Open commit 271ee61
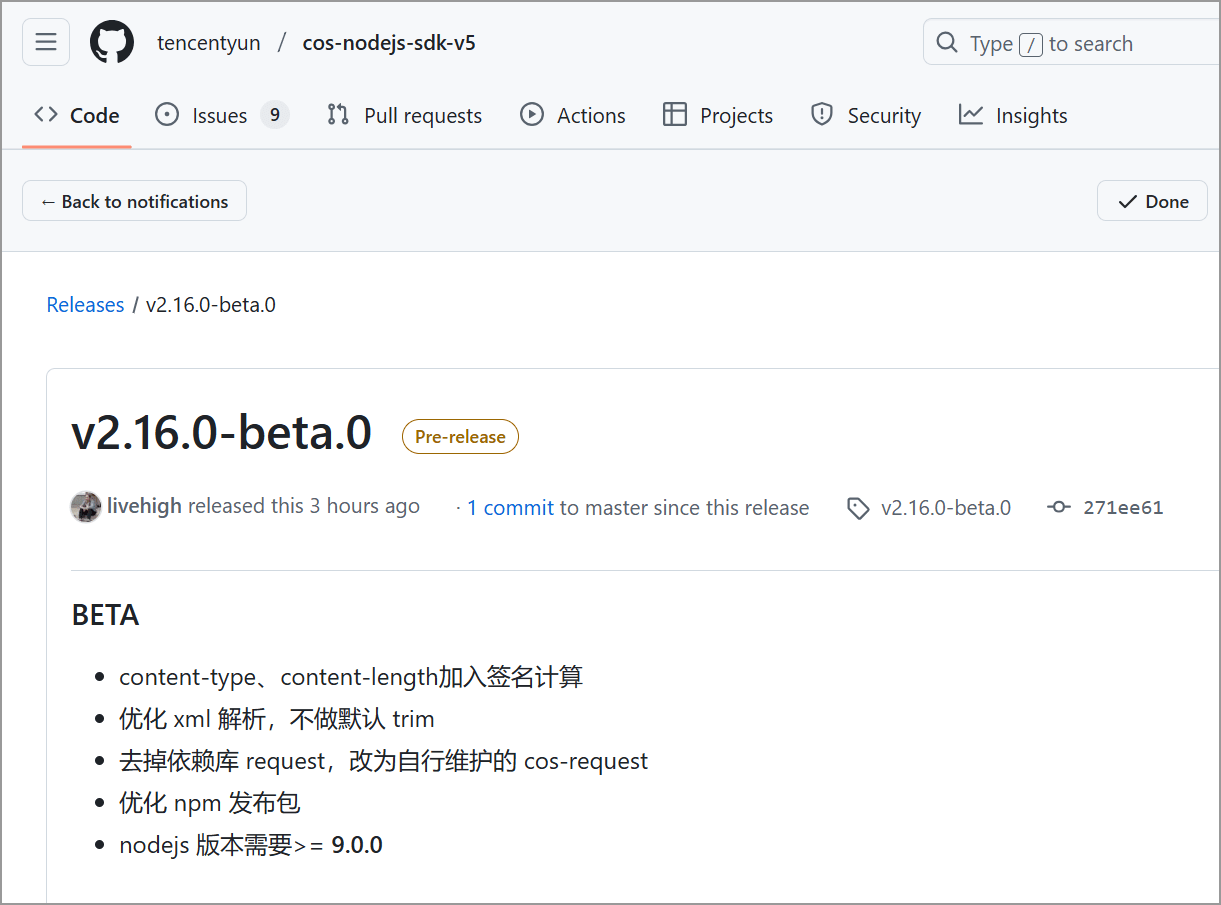This screenshot has width=1221, height=905. [1123, 508]
